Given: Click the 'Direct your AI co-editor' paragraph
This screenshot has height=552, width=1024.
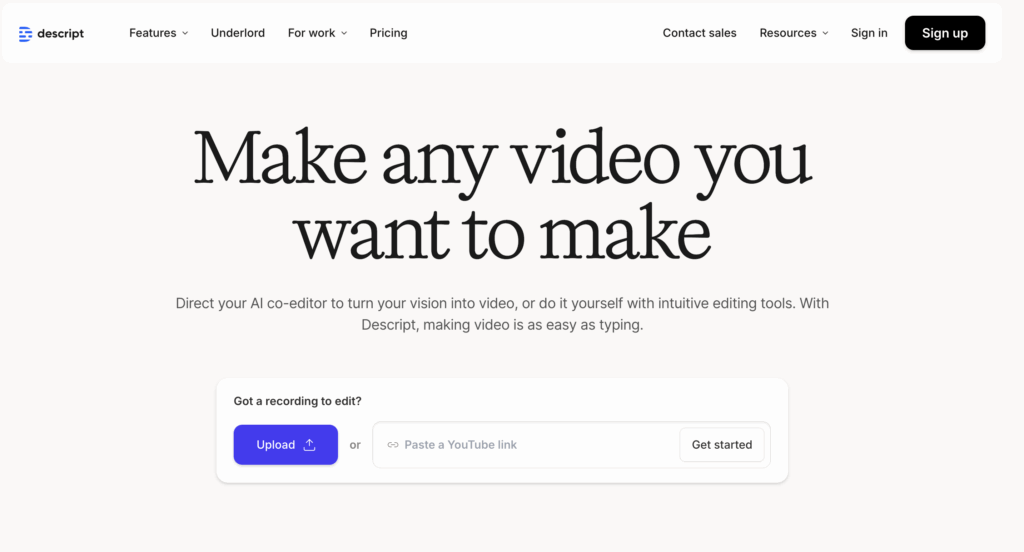Looking at the screenshot, I should point(502,314).
